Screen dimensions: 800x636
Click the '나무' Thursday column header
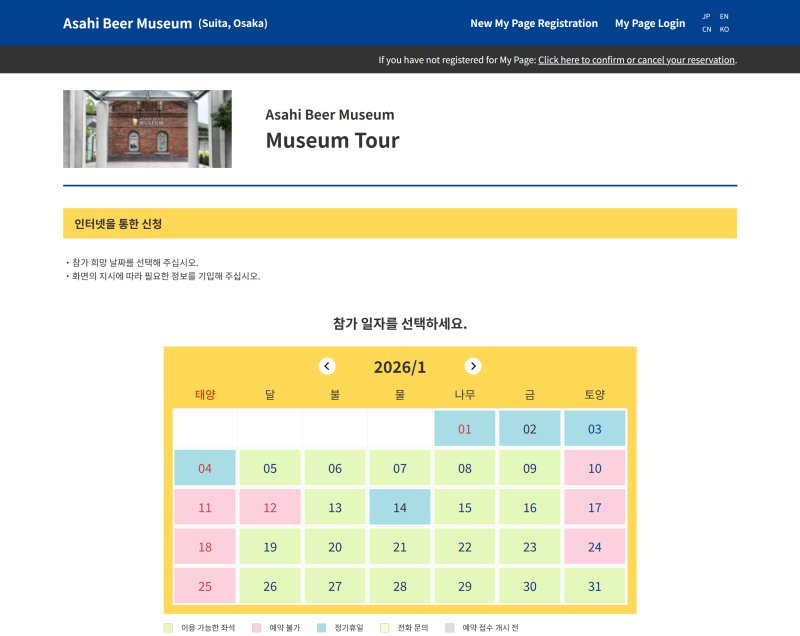(x=465, y=394)
